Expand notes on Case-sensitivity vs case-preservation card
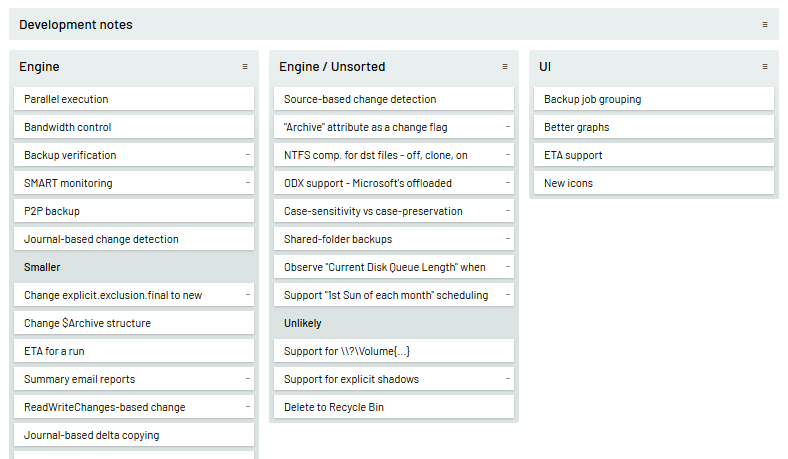 pyautogui.click(x=508, y=211)
